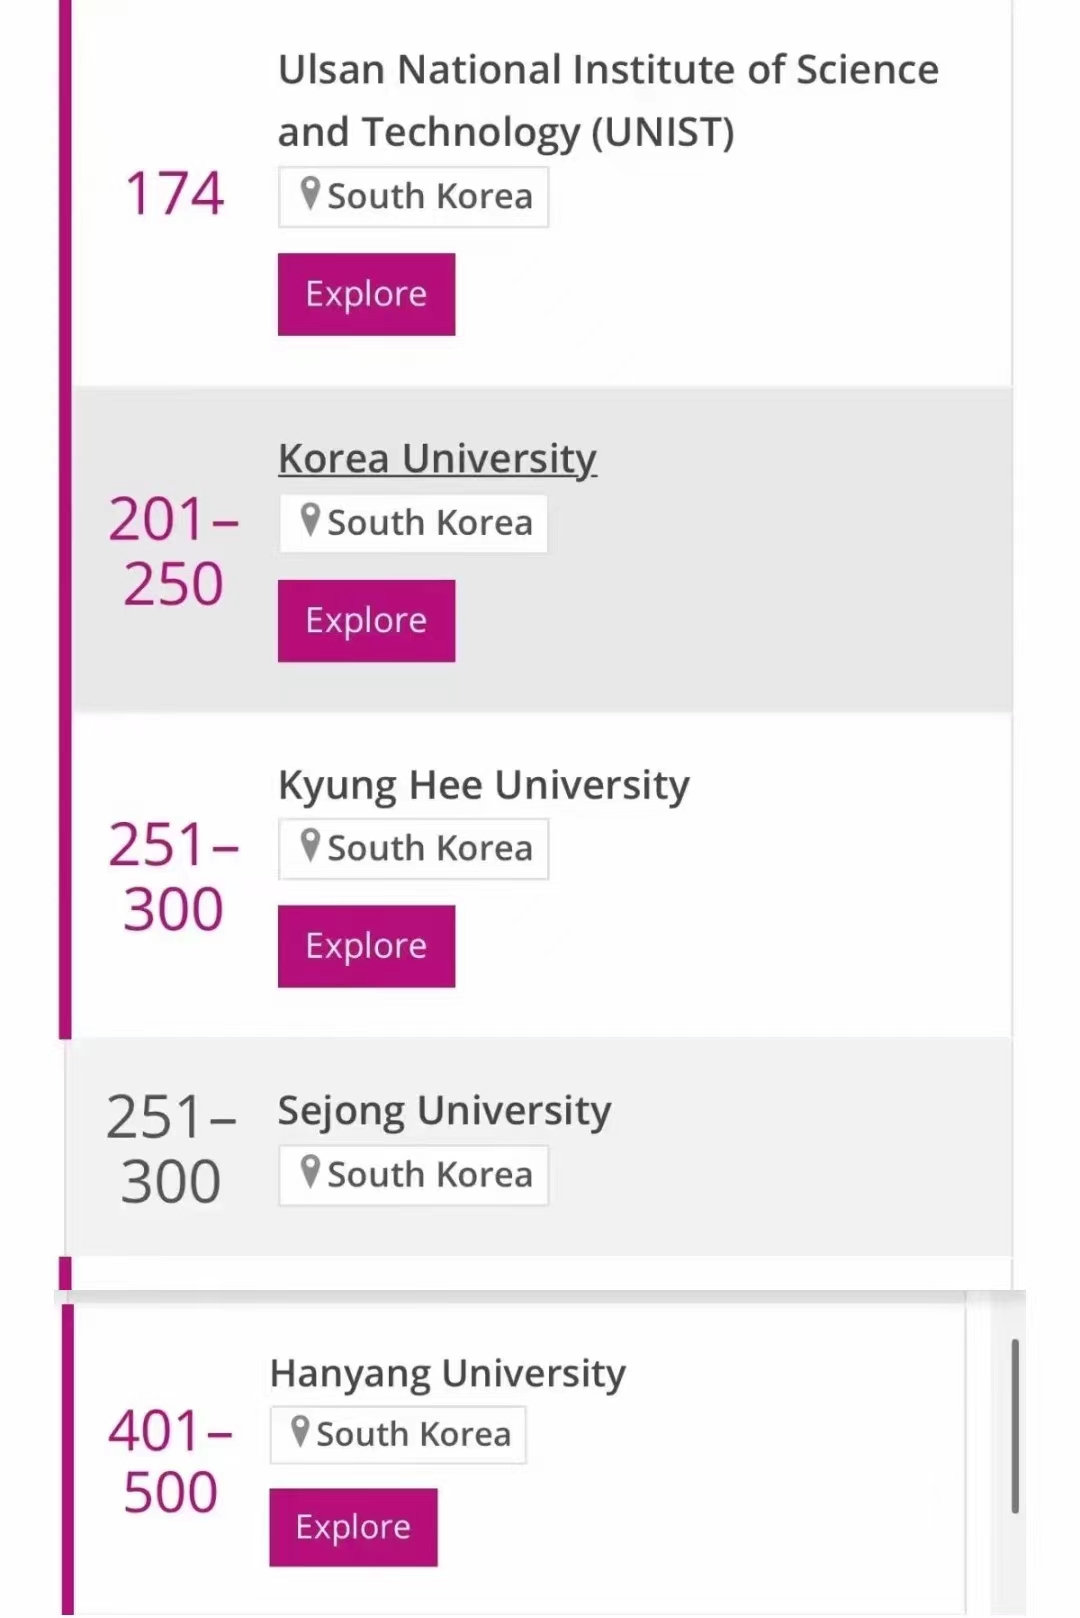Click South Korea tag under Sejong University
The image size is (1080, 1618).
point(413,1175)
